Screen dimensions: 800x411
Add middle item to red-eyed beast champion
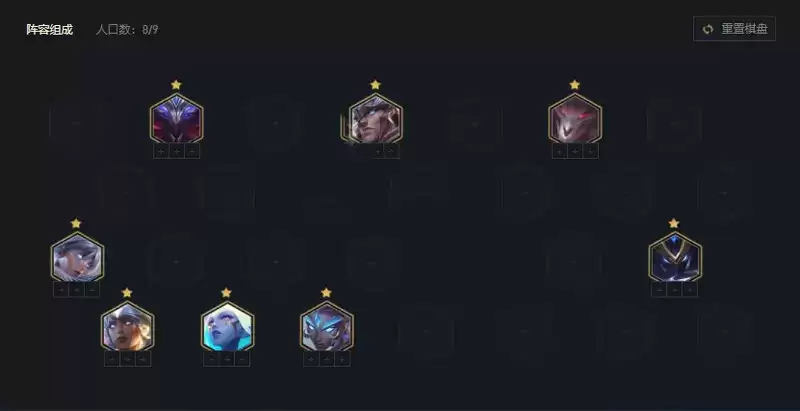[x=575, y=151]
